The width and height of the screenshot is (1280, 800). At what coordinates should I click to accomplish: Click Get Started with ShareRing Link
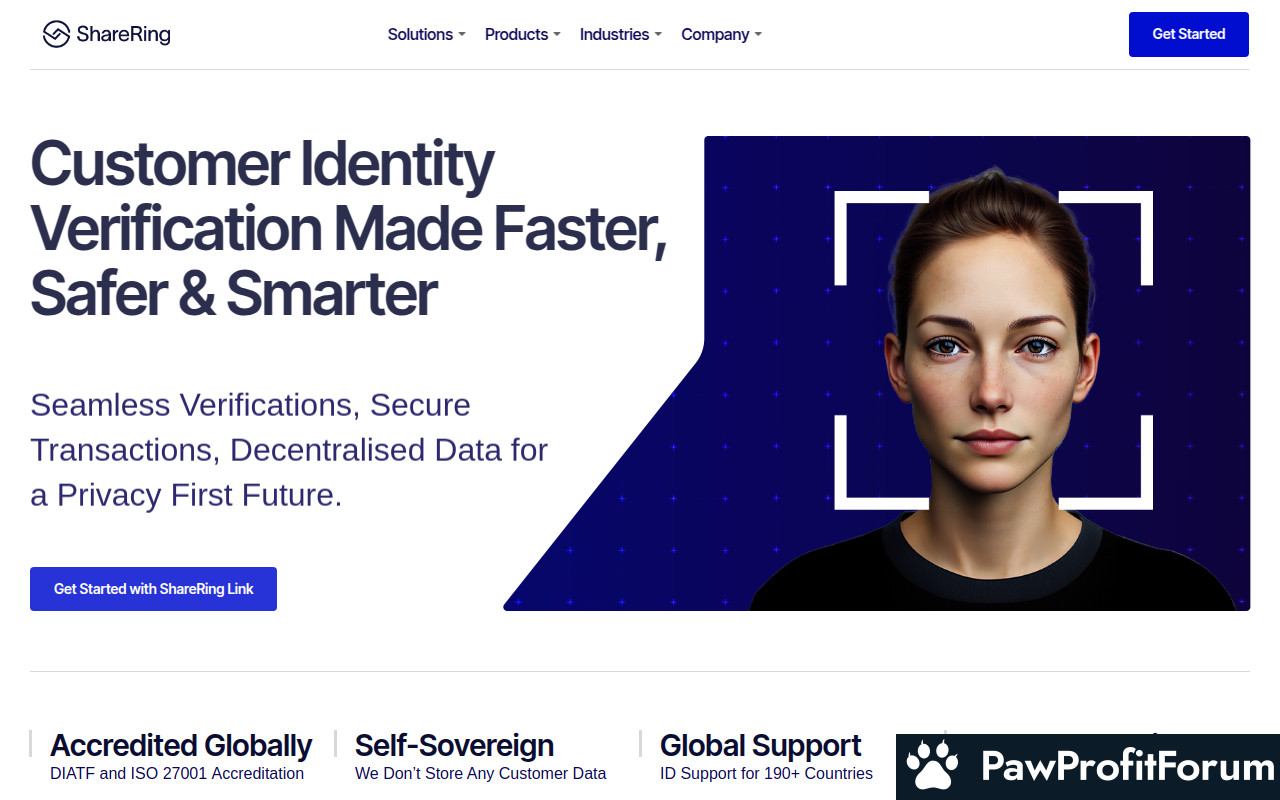[153, 589]
